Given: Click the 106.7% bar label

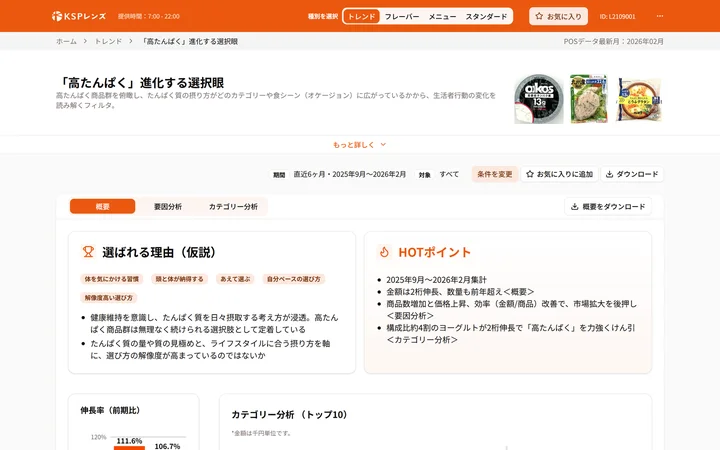Looking at the screenshot, I should pos(167,446).
